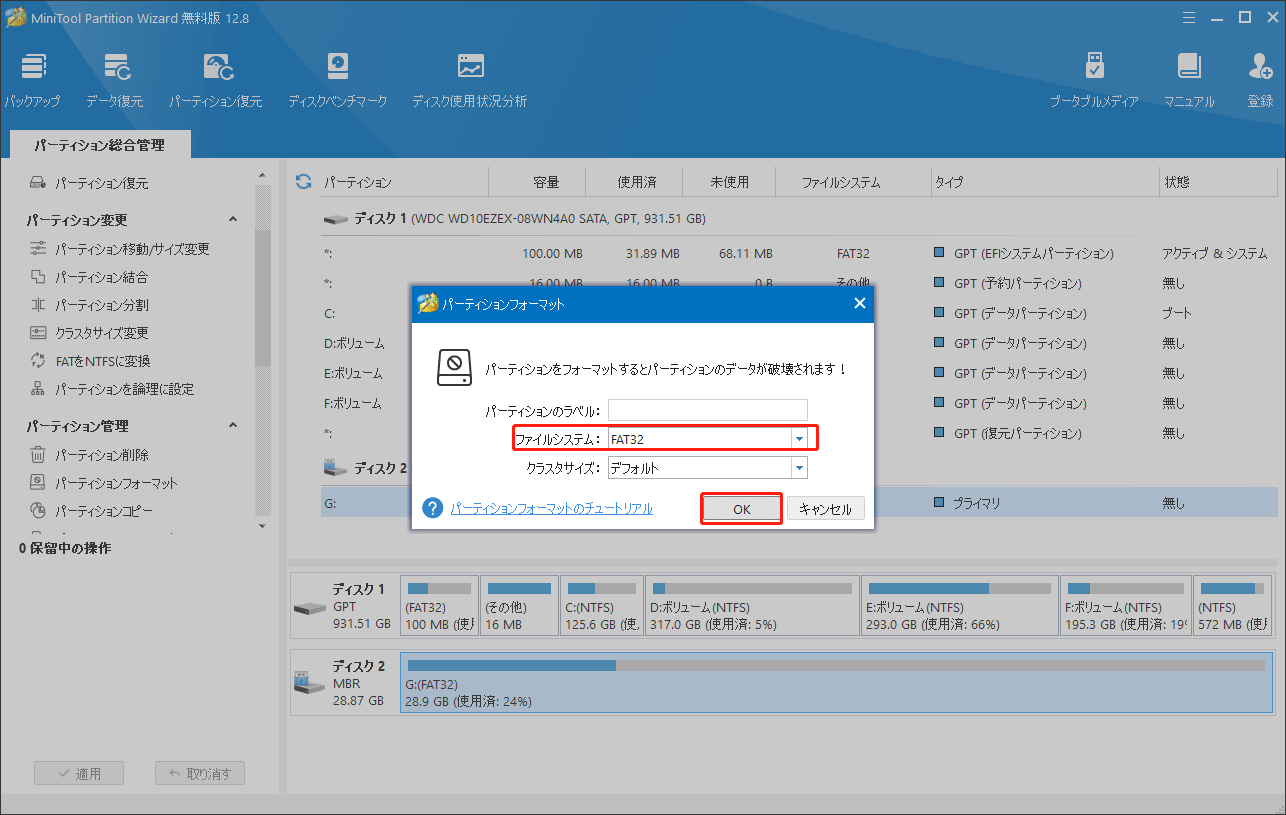
Task: Select FATをNTFSに変換 option
Action: tap(102, 361)
